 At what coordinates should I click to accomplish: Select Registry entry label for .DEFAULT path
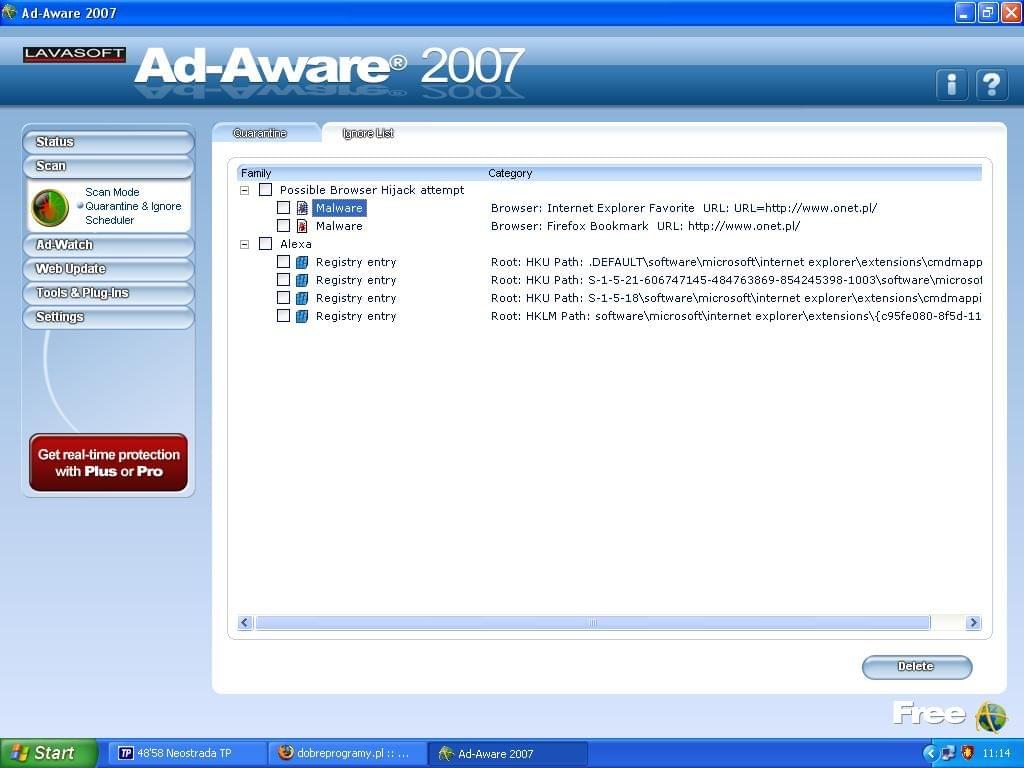click(x=356, y=262)
